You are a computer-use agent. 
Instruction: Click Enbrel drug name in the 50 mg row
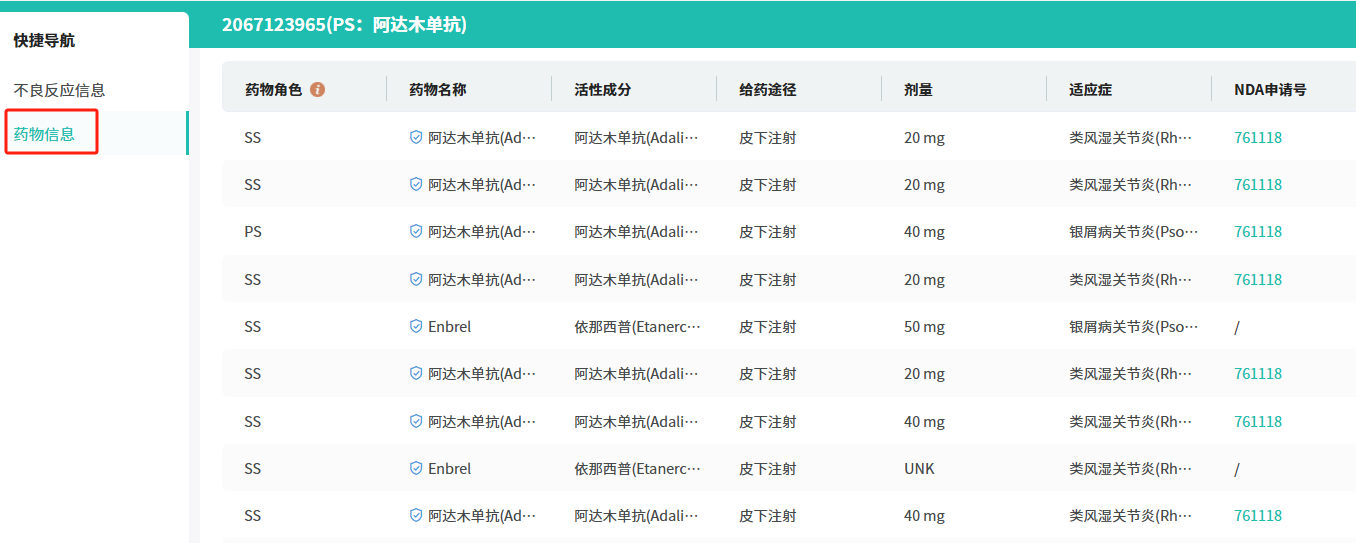click(x=450, y=326)
